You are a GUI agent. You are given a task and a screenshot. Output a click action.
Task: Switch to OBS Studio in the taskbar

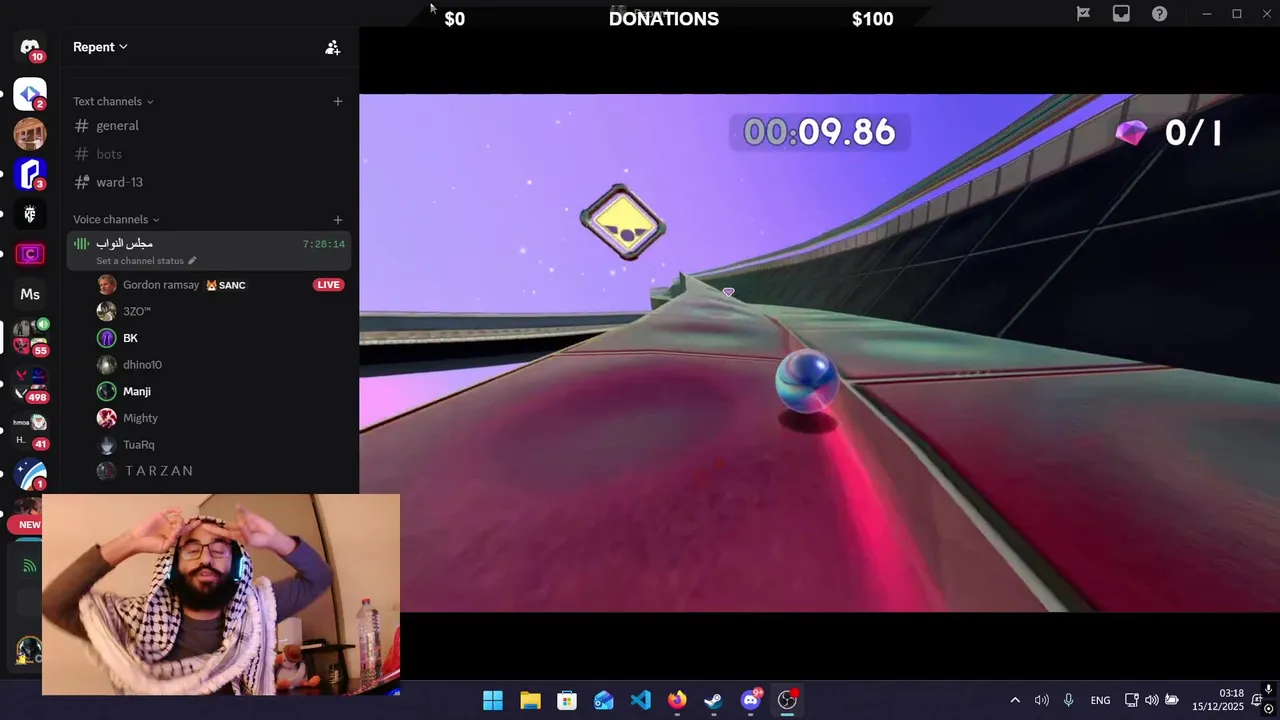pos(788,700)
